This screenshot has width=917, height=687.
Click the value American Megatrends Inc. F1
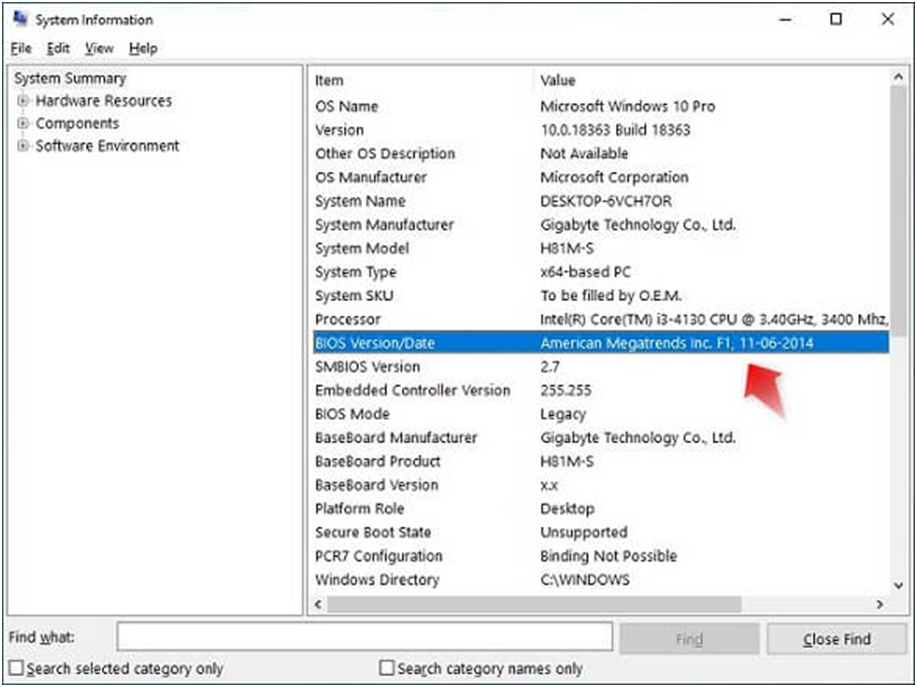click(x=637, y=343)
